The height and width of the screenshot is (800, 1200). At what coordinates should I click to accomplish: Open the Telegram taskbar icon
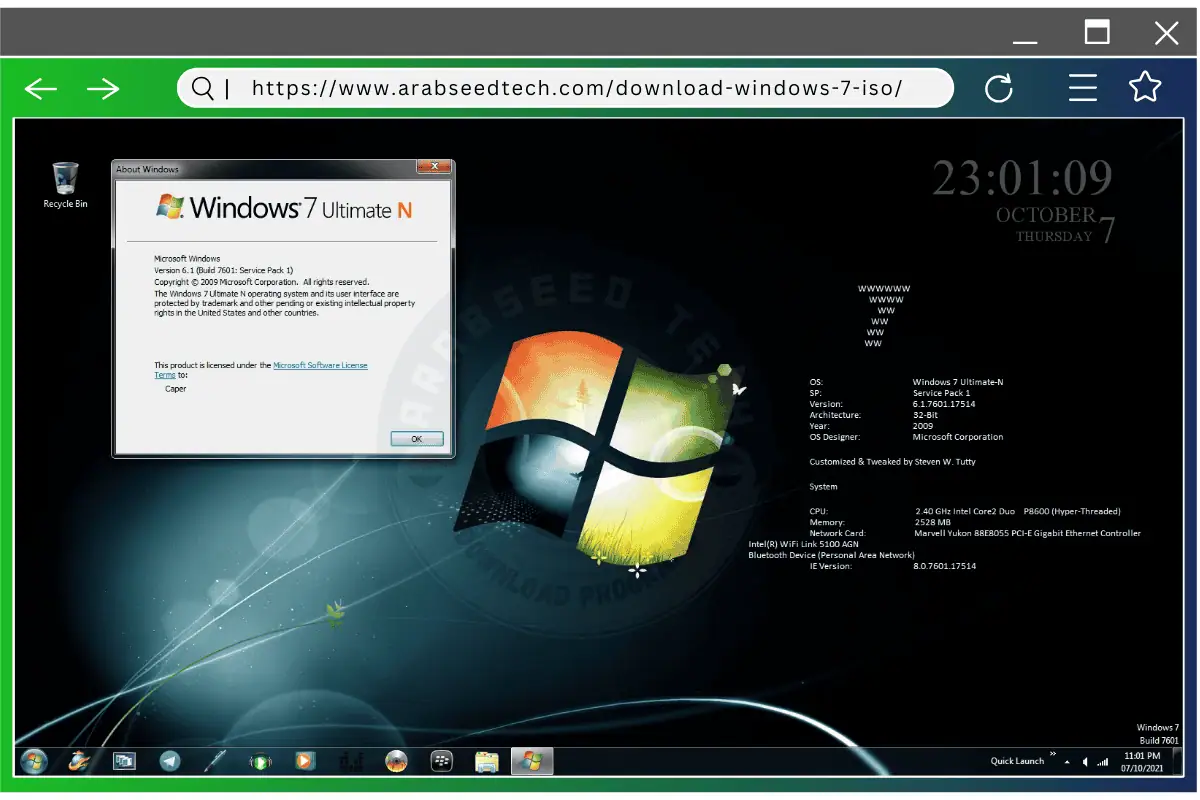coord(170,761)
